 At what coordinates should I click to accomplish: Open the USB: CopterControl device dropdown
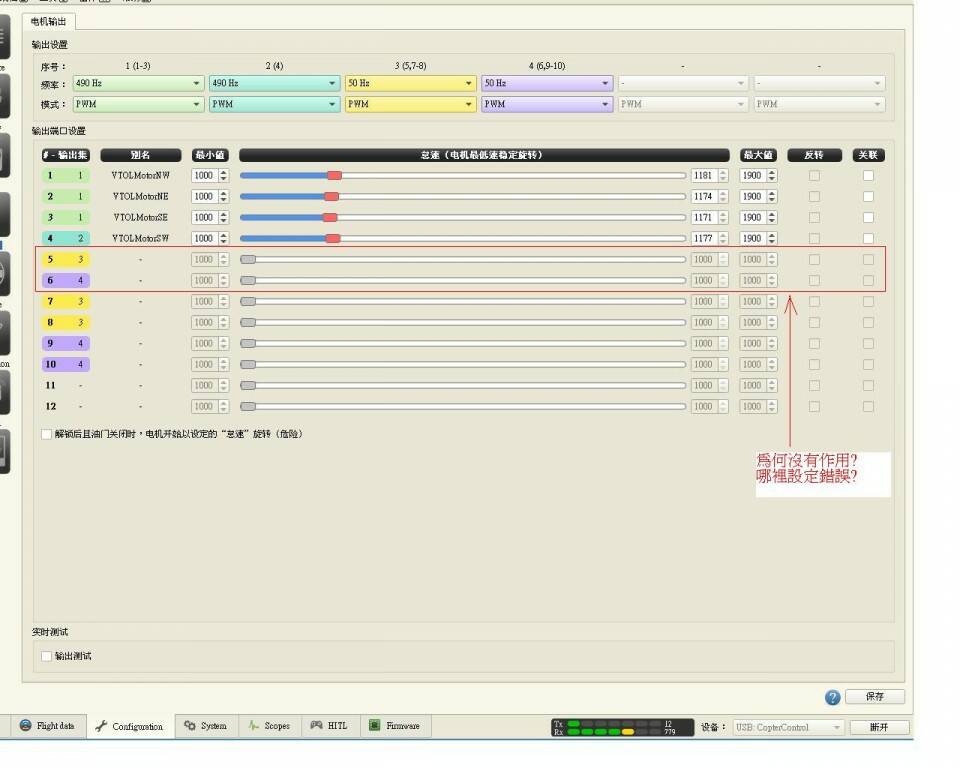click(x=788, y=727)
